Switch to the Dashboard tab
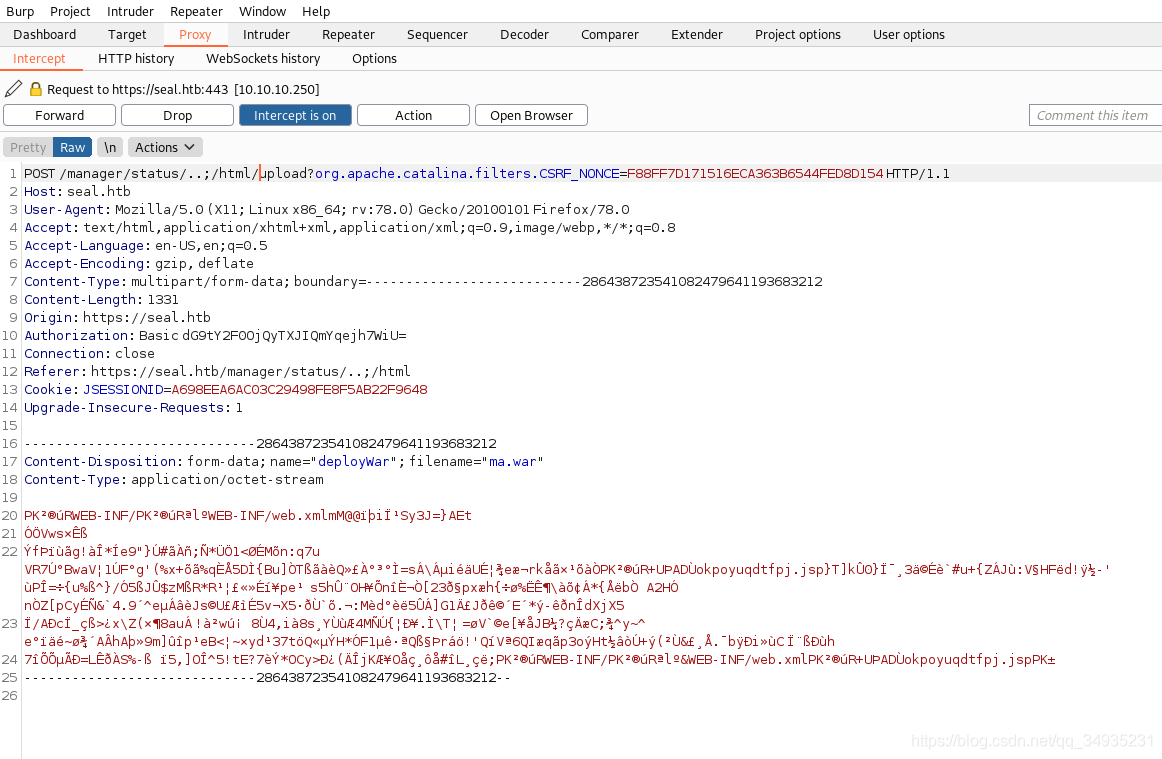Viewport: 1162px width, 759px height. pyautogui.click(x=44, y=34)
